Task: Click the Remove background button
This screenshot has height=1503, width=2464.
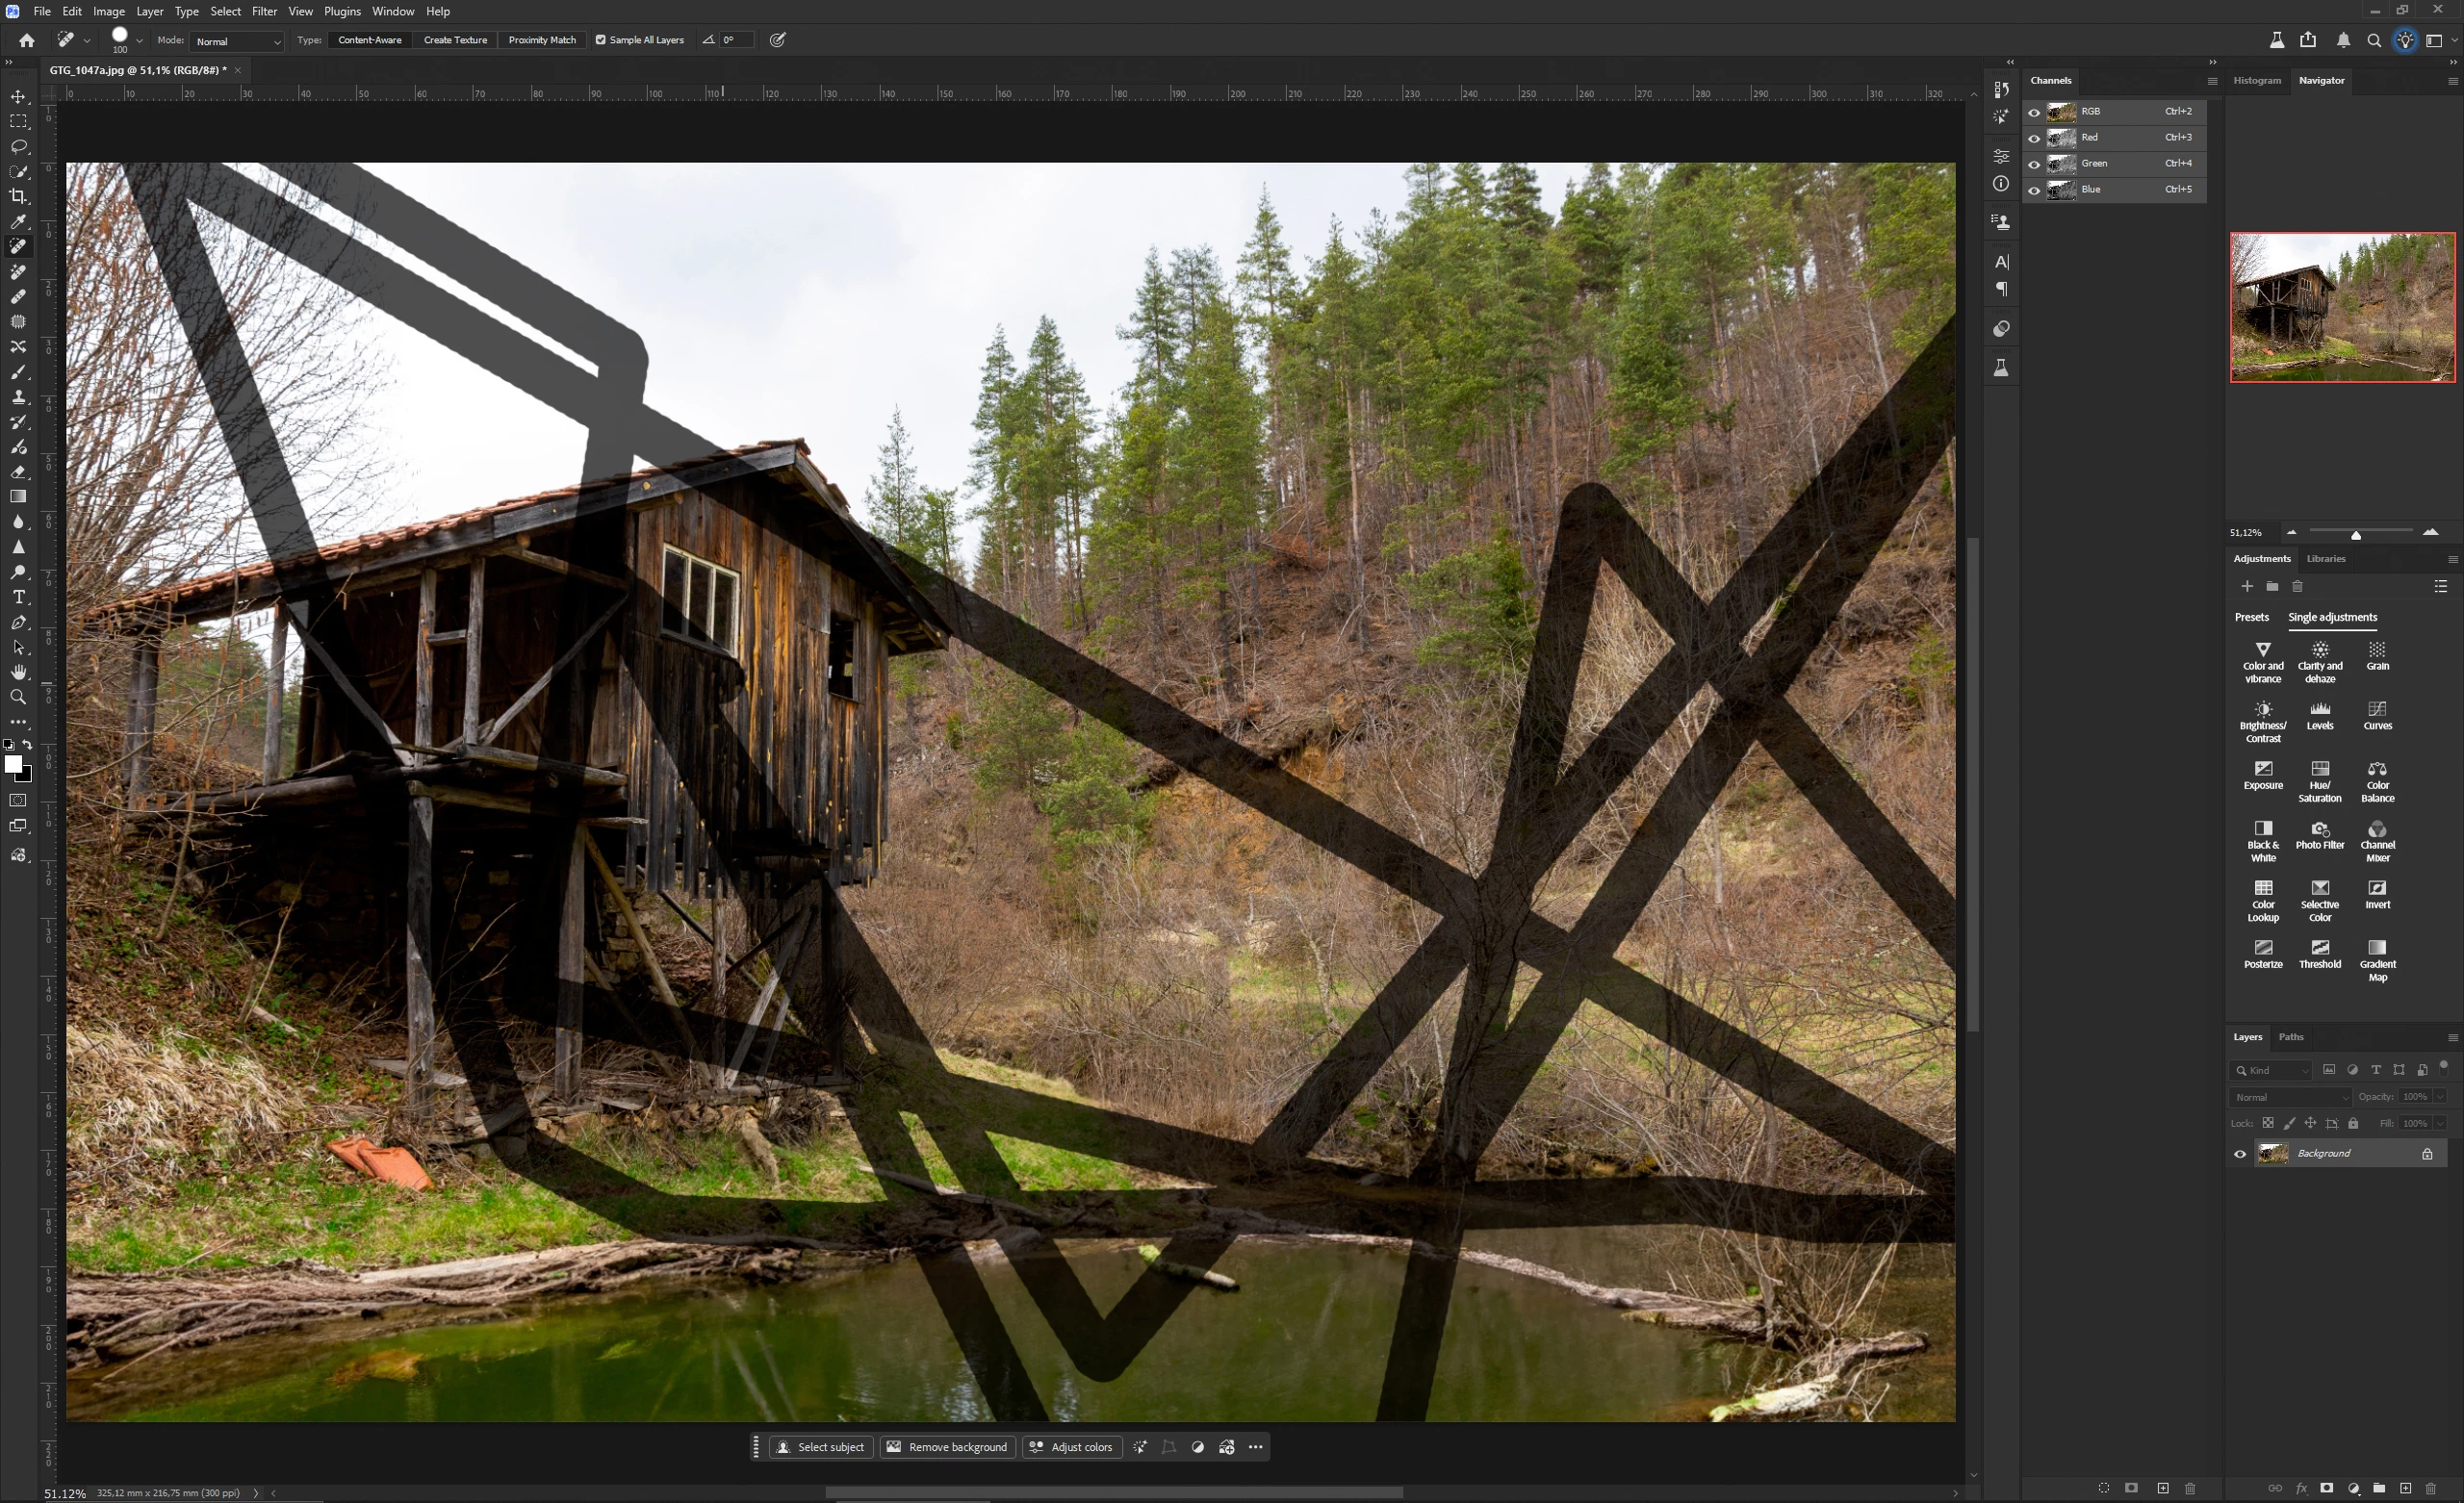Action: click(947, 1447)
